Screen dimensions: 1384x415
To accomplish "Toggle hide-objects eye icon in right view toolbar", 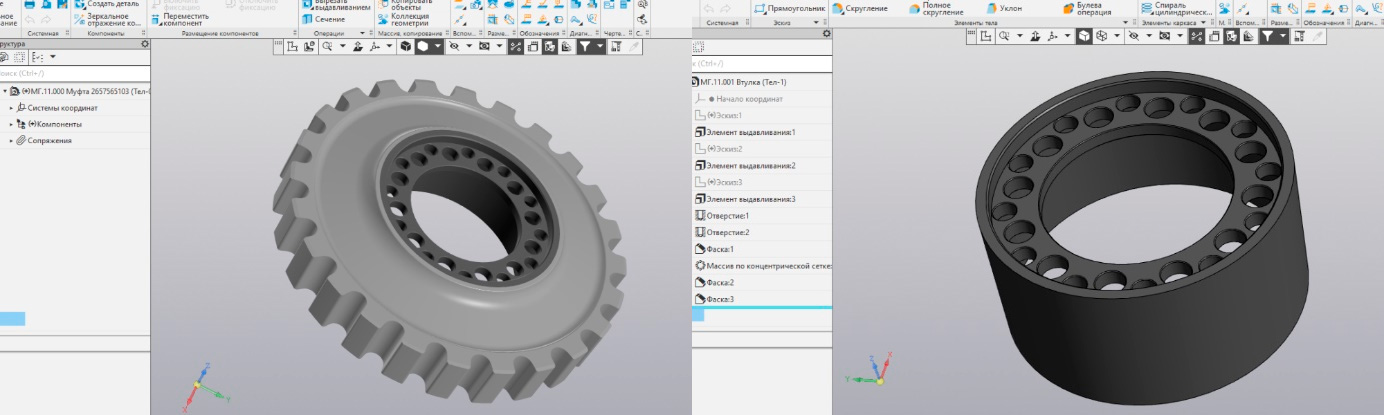I will pos(1134,36).
